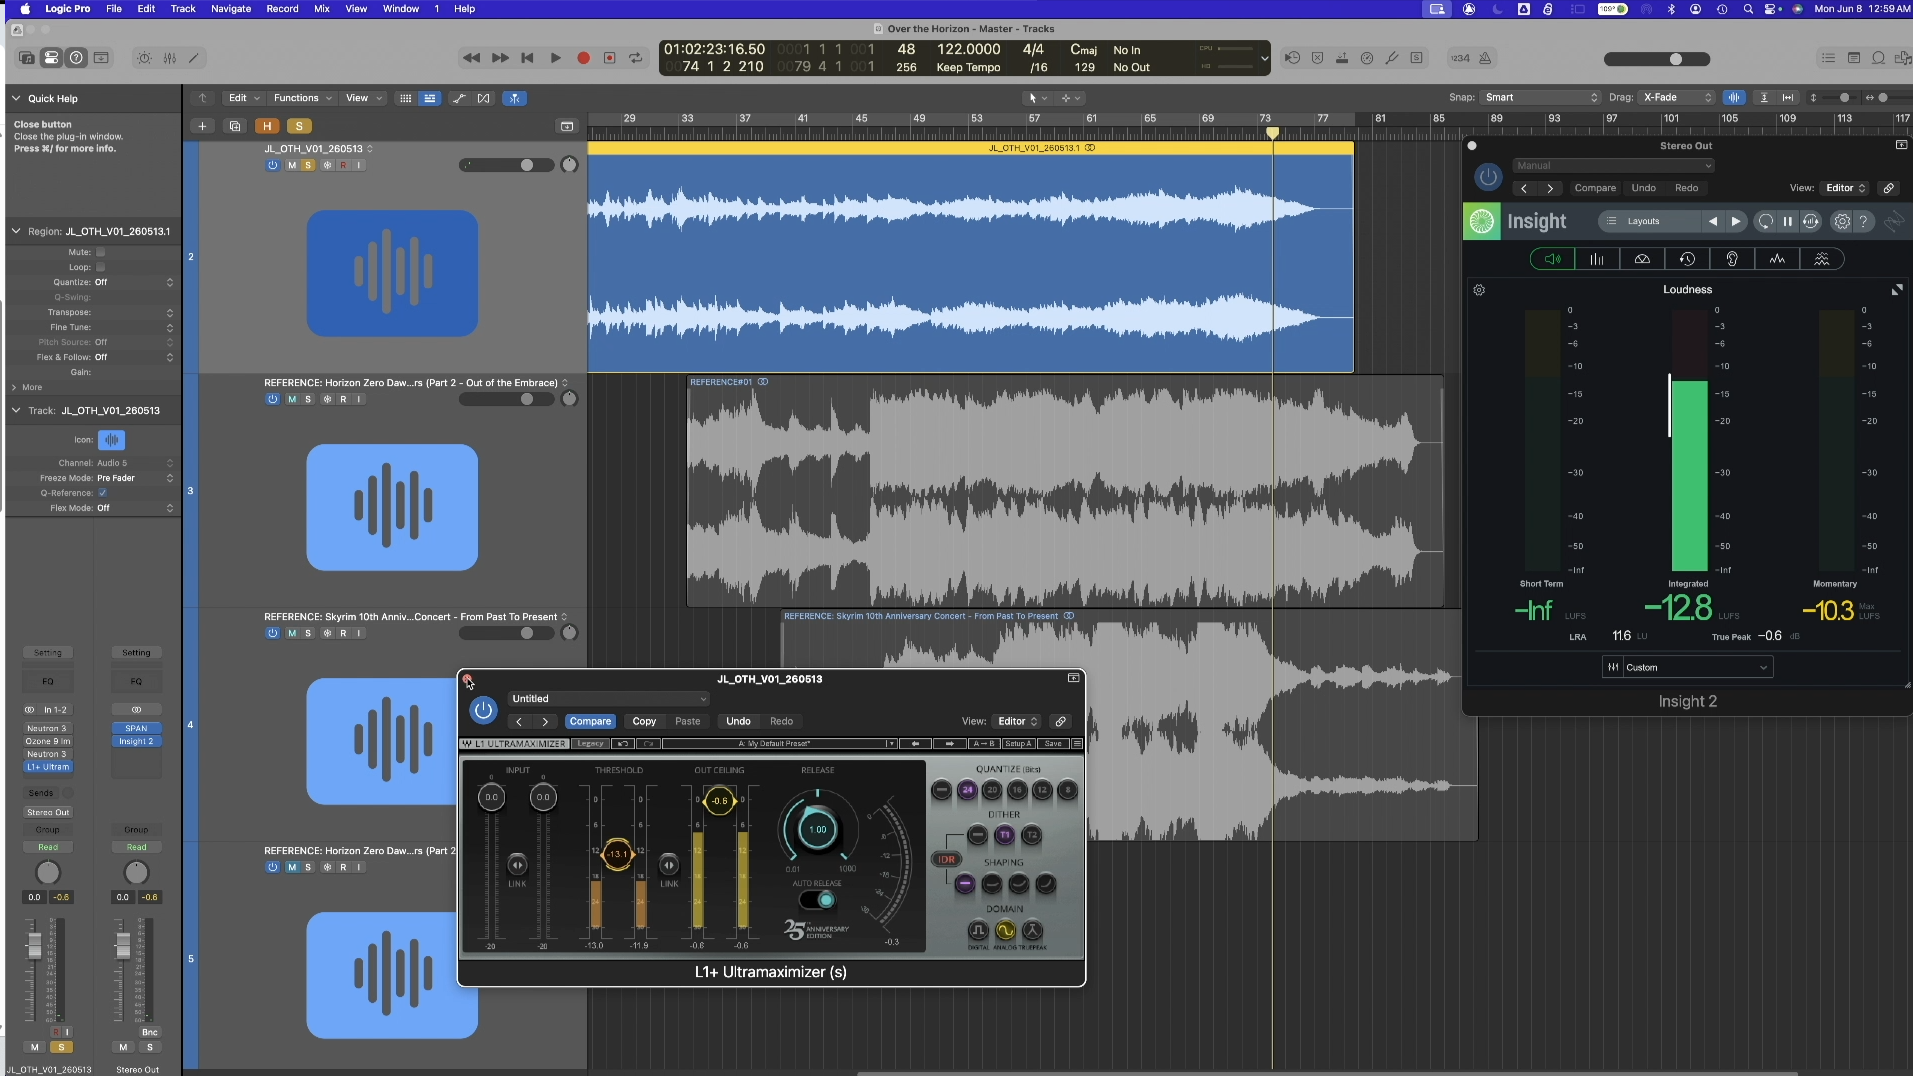1913x1076 pixels.
Task: Toggle record-enable R on JL_OTH_V01_260513 track
Action: click(x=343, y=165)
